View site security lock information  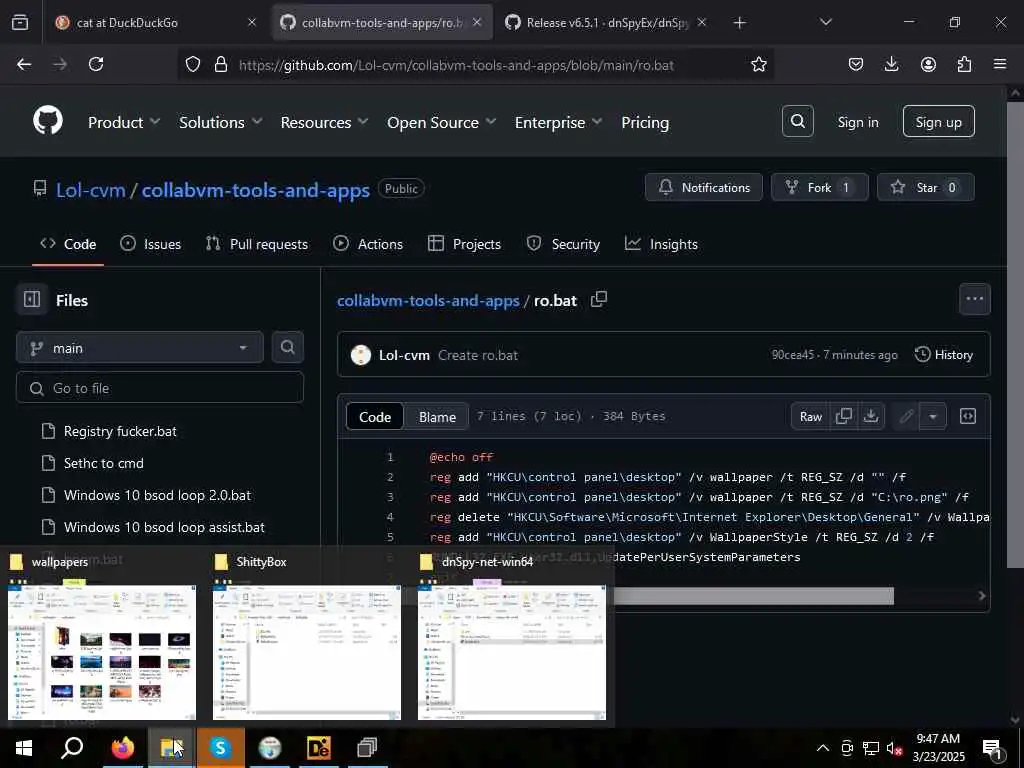pos(221,64)
